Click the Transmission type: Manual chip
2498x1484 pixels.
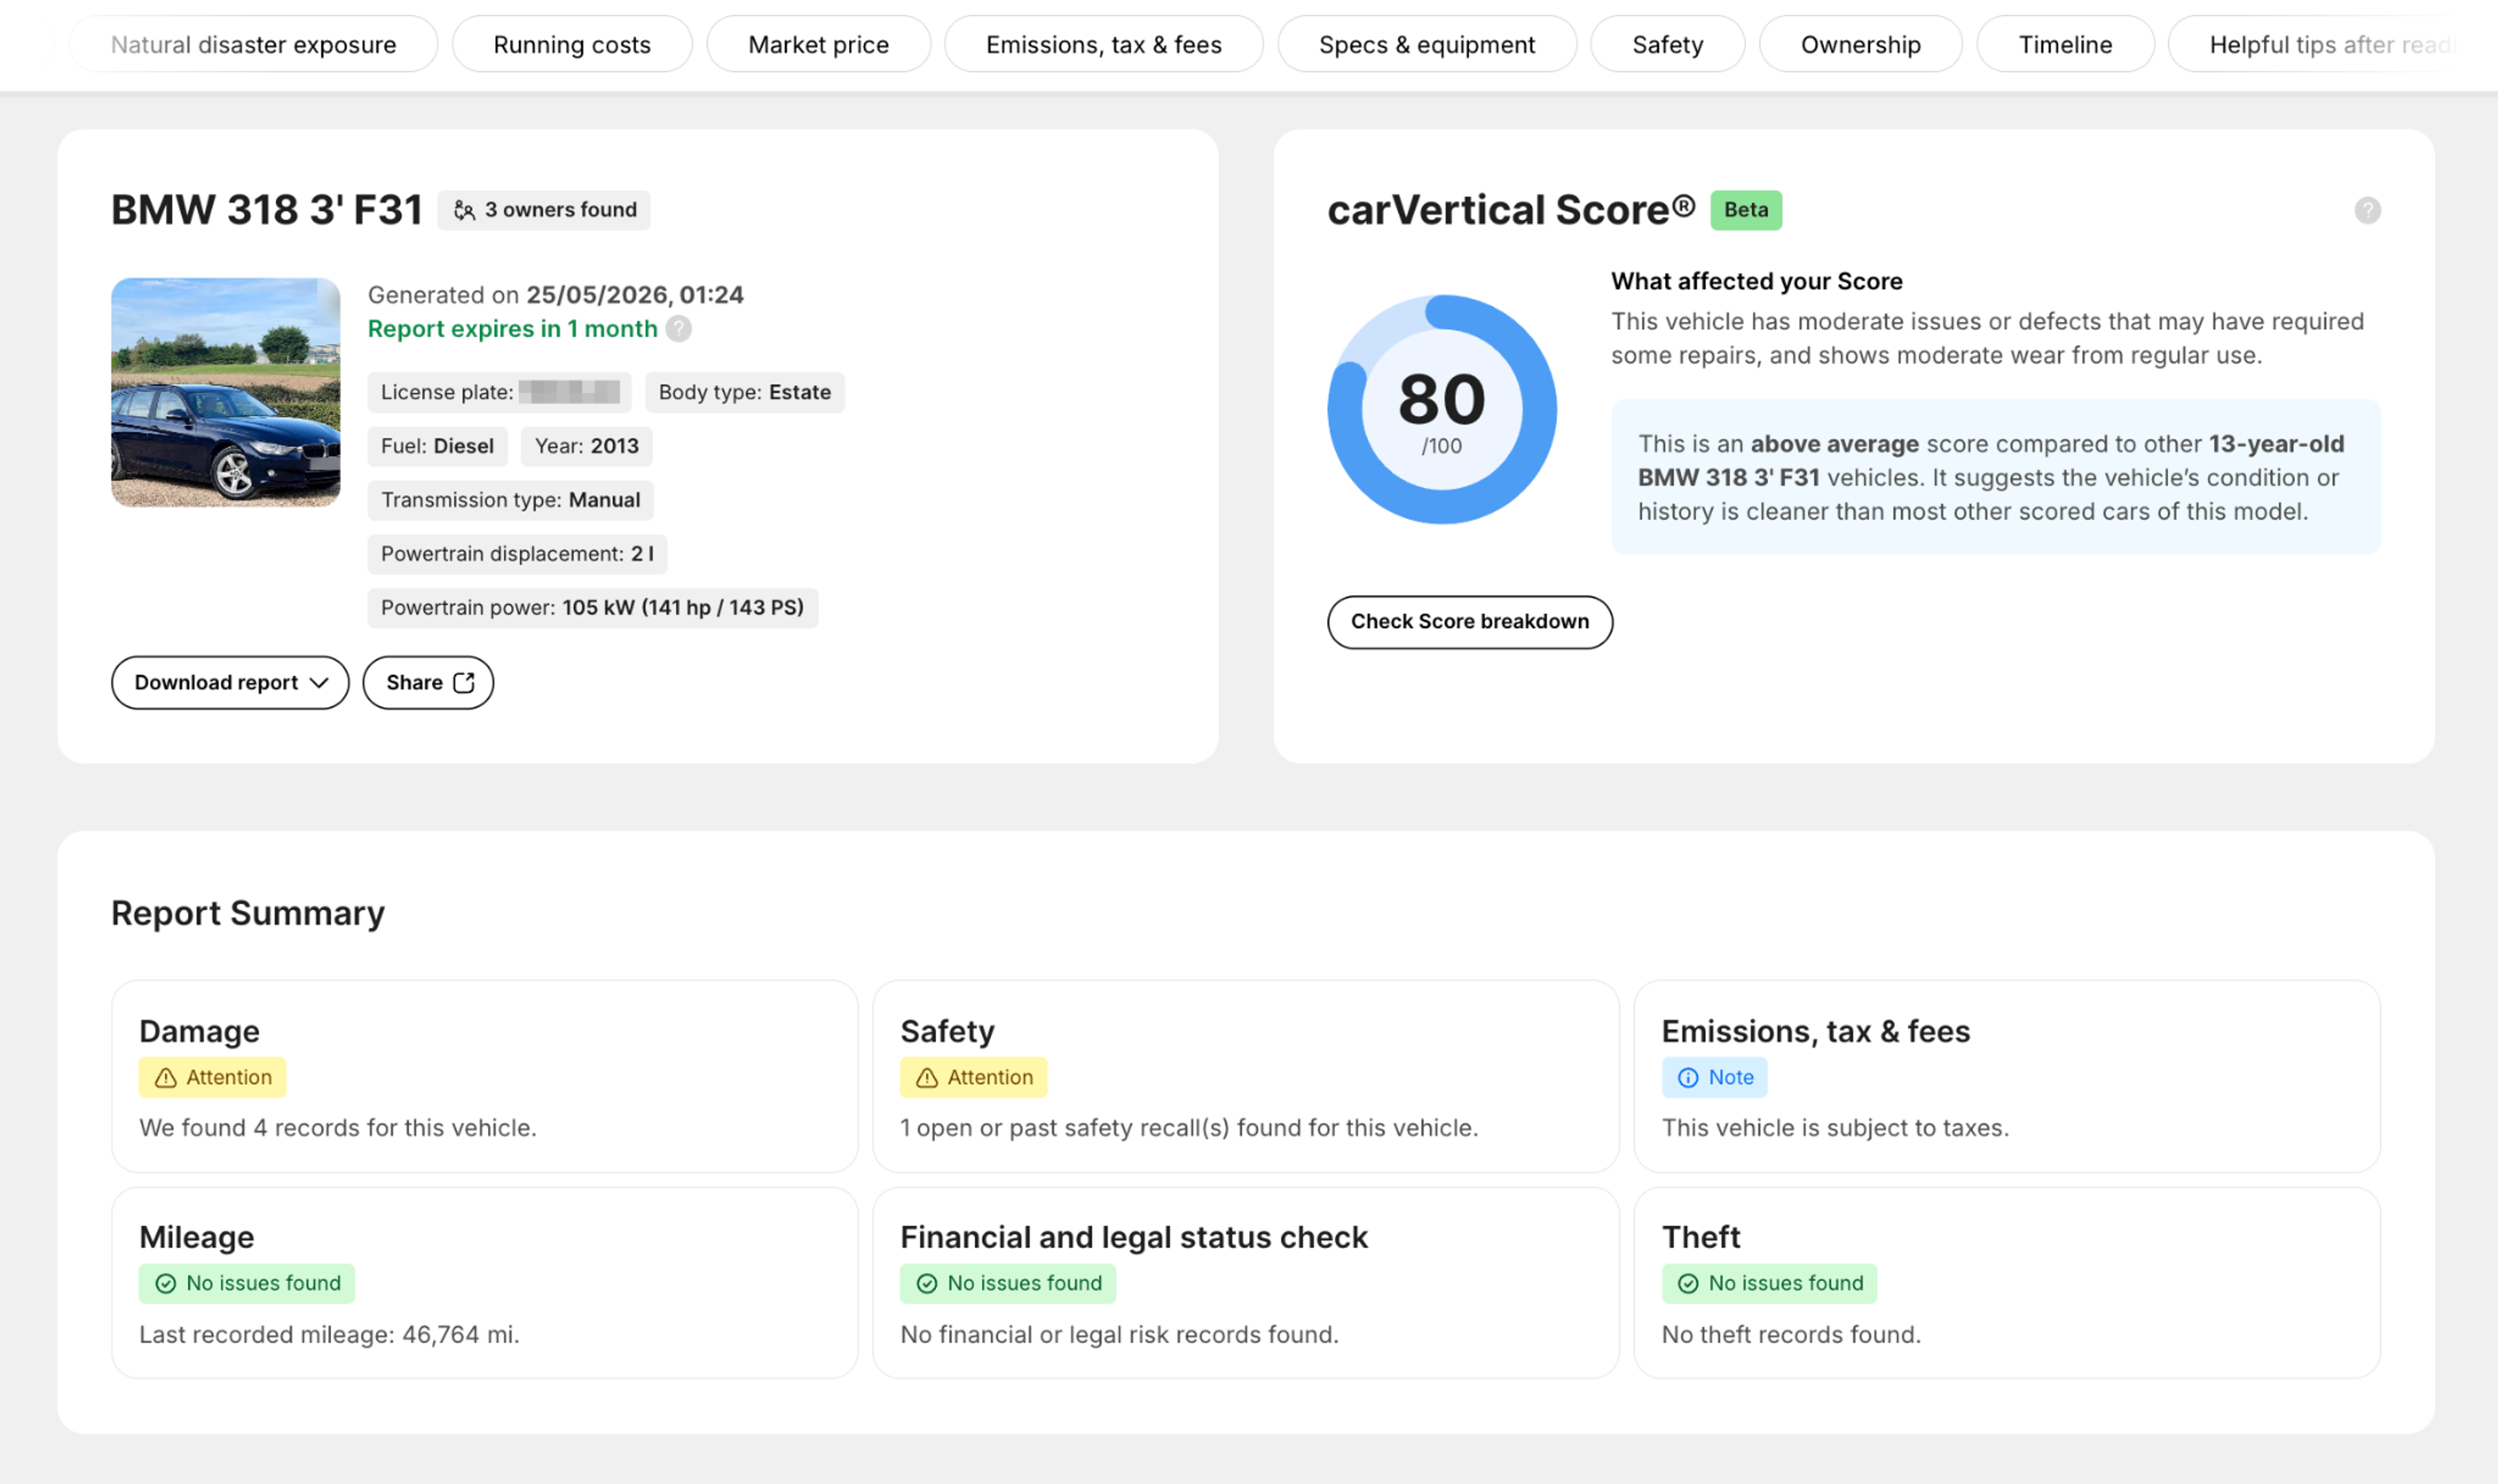click(x=511, y=500)
